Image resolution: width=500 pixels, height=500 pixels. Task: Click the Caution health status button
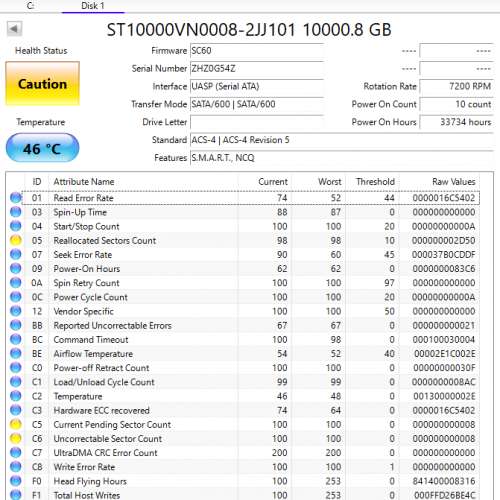(42, 84)
